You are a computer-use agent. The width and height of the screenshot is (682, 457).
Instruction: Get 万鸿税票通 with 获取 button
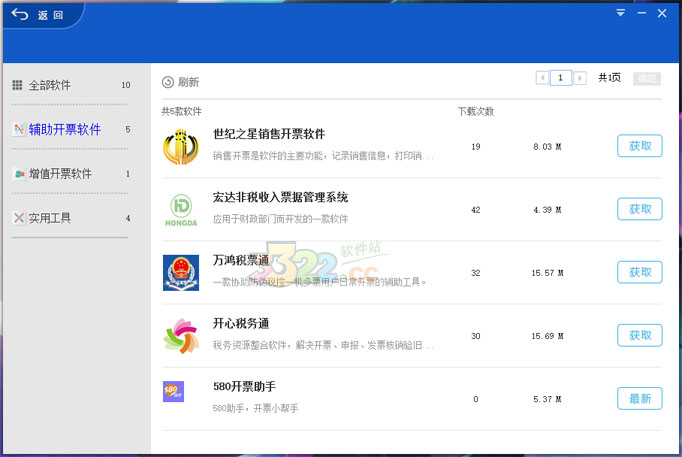(x=640, y=272)
